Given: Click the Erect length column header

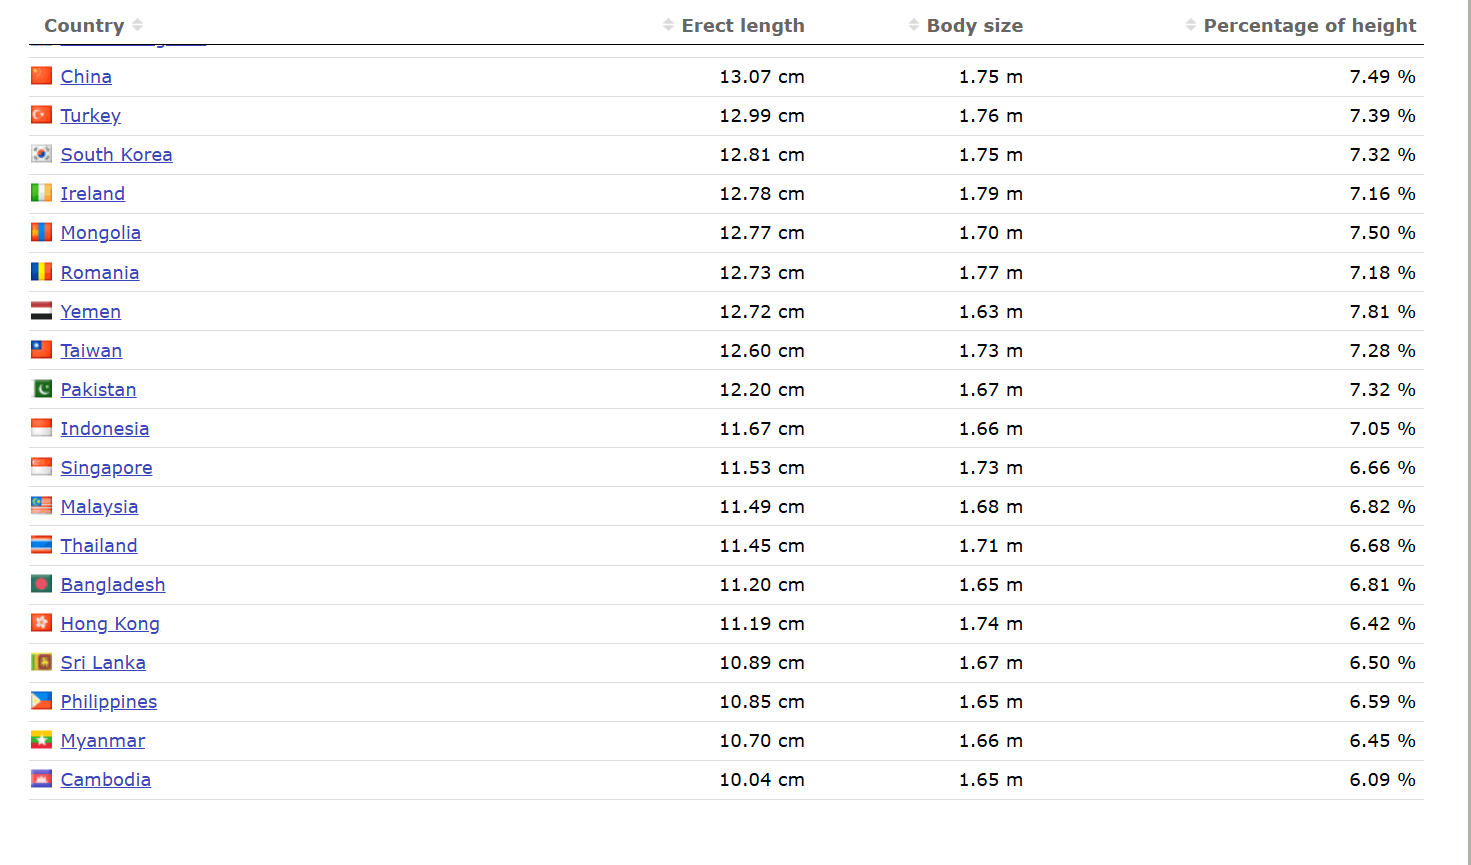Looking at the screenshot, I should (x=743, y=25).
